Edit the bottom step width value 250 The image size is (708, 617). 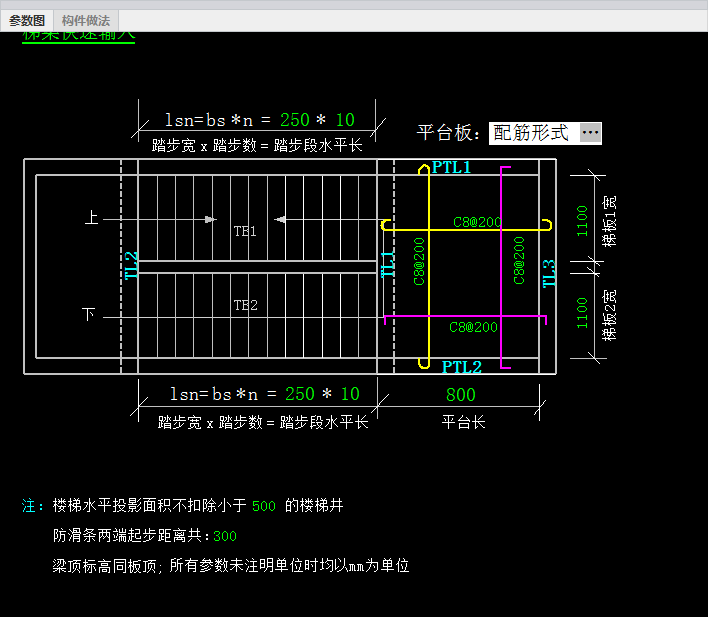[x=299, y=394]
